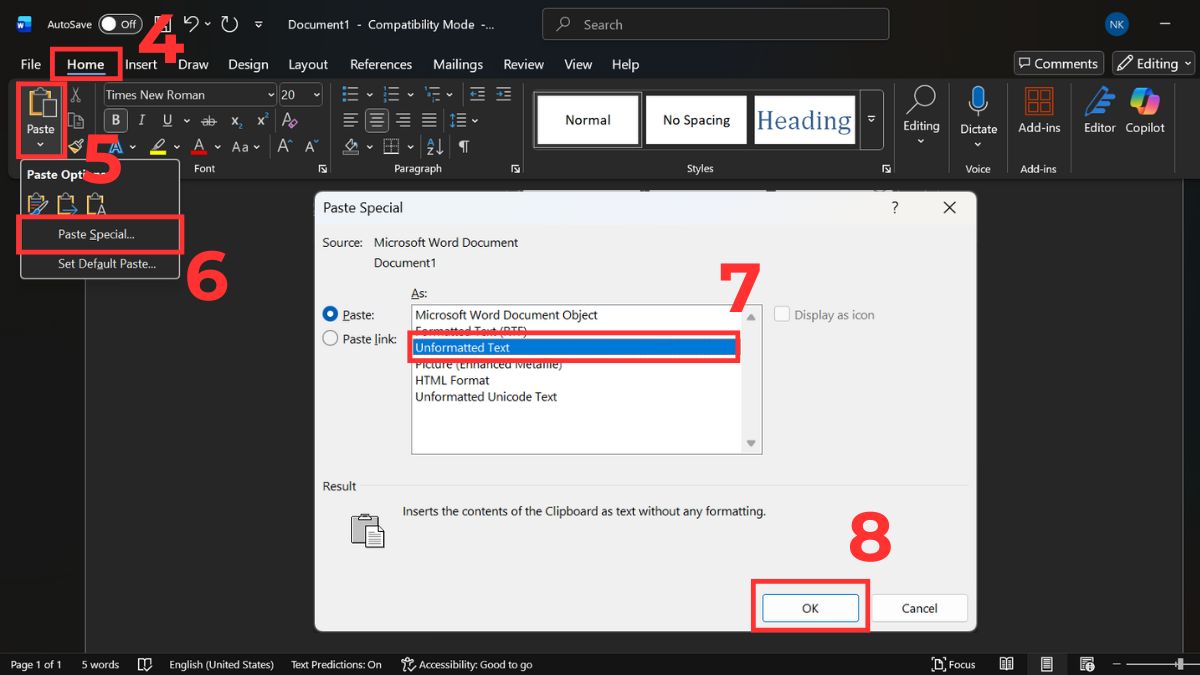
Task: Click the Bold formatting icon
Action: 116,120
